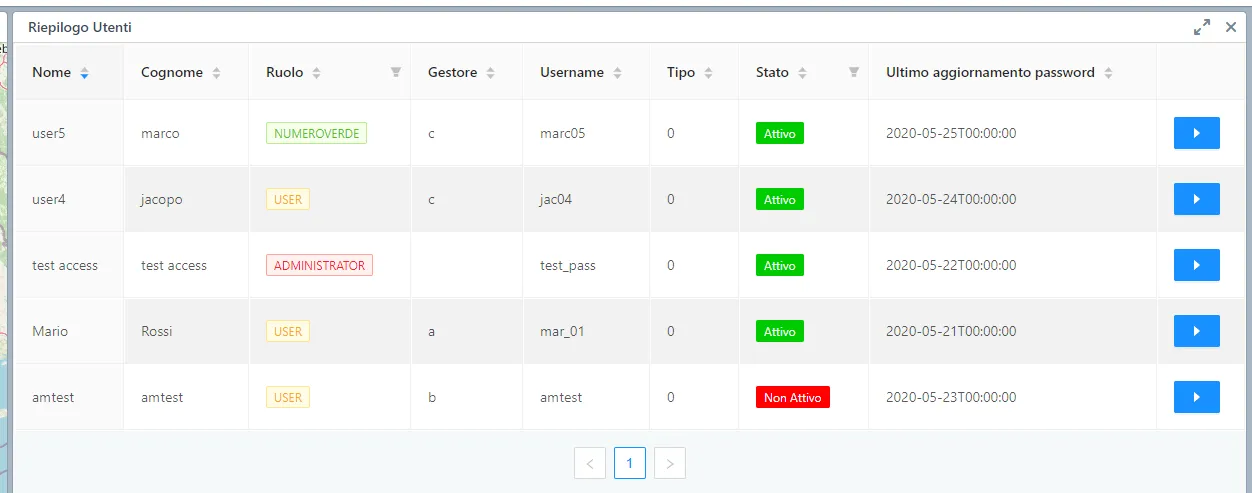Click Attivo status badge for jac04

(x=780, y=199)
